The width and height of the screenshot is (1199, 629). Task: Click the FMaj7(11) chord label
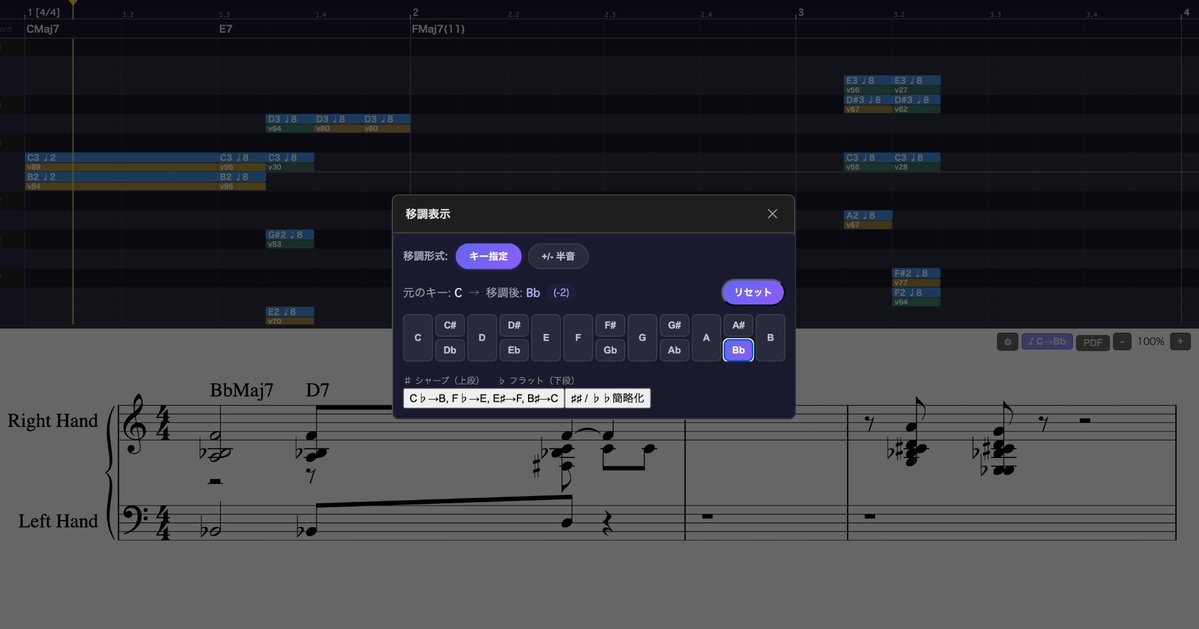(438, 29)
